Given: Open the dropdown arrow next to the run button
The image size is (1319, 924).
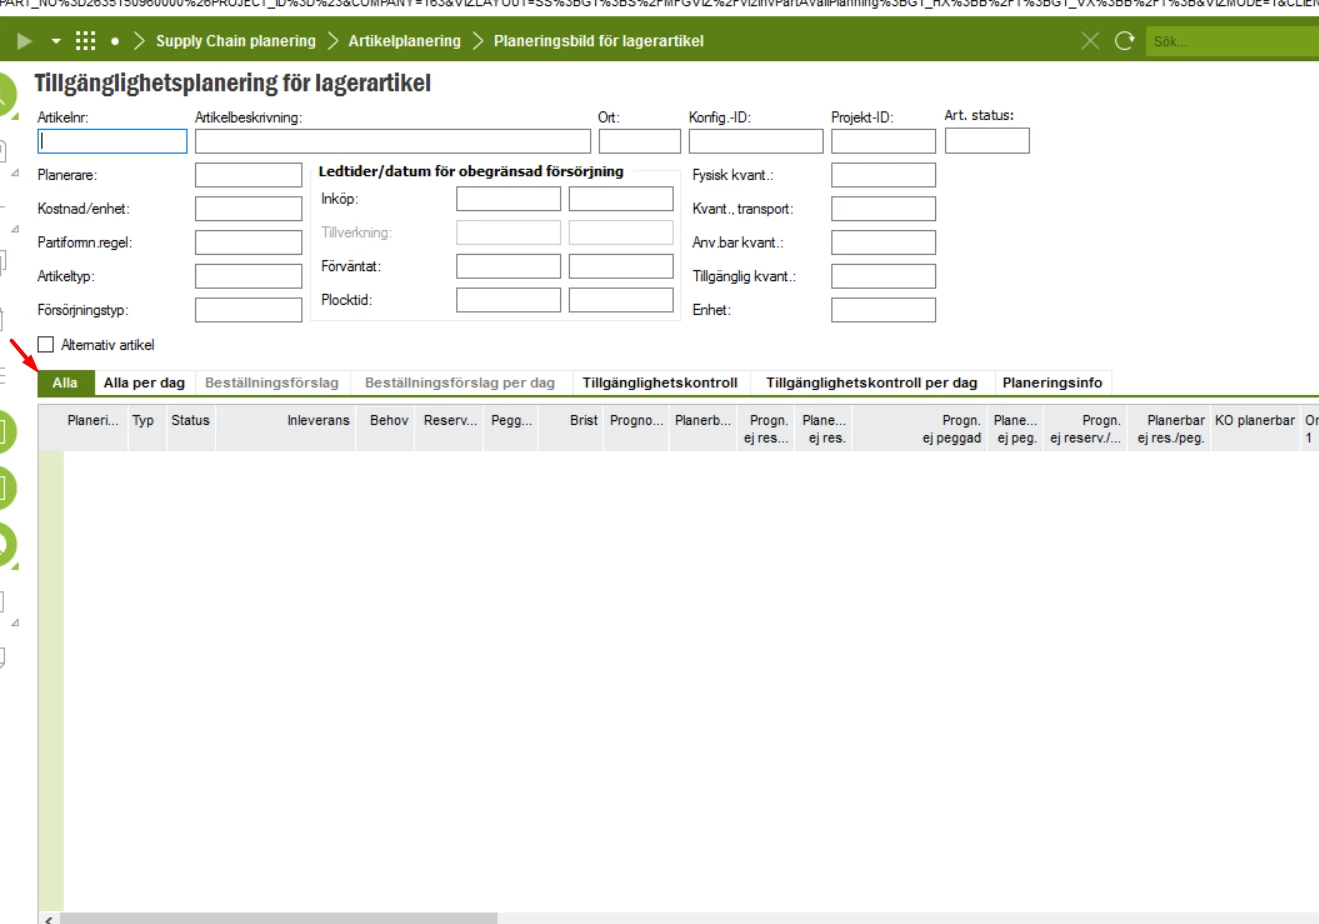Looking at the screenshot, I should pyautogui.click(x=55, y=42).
